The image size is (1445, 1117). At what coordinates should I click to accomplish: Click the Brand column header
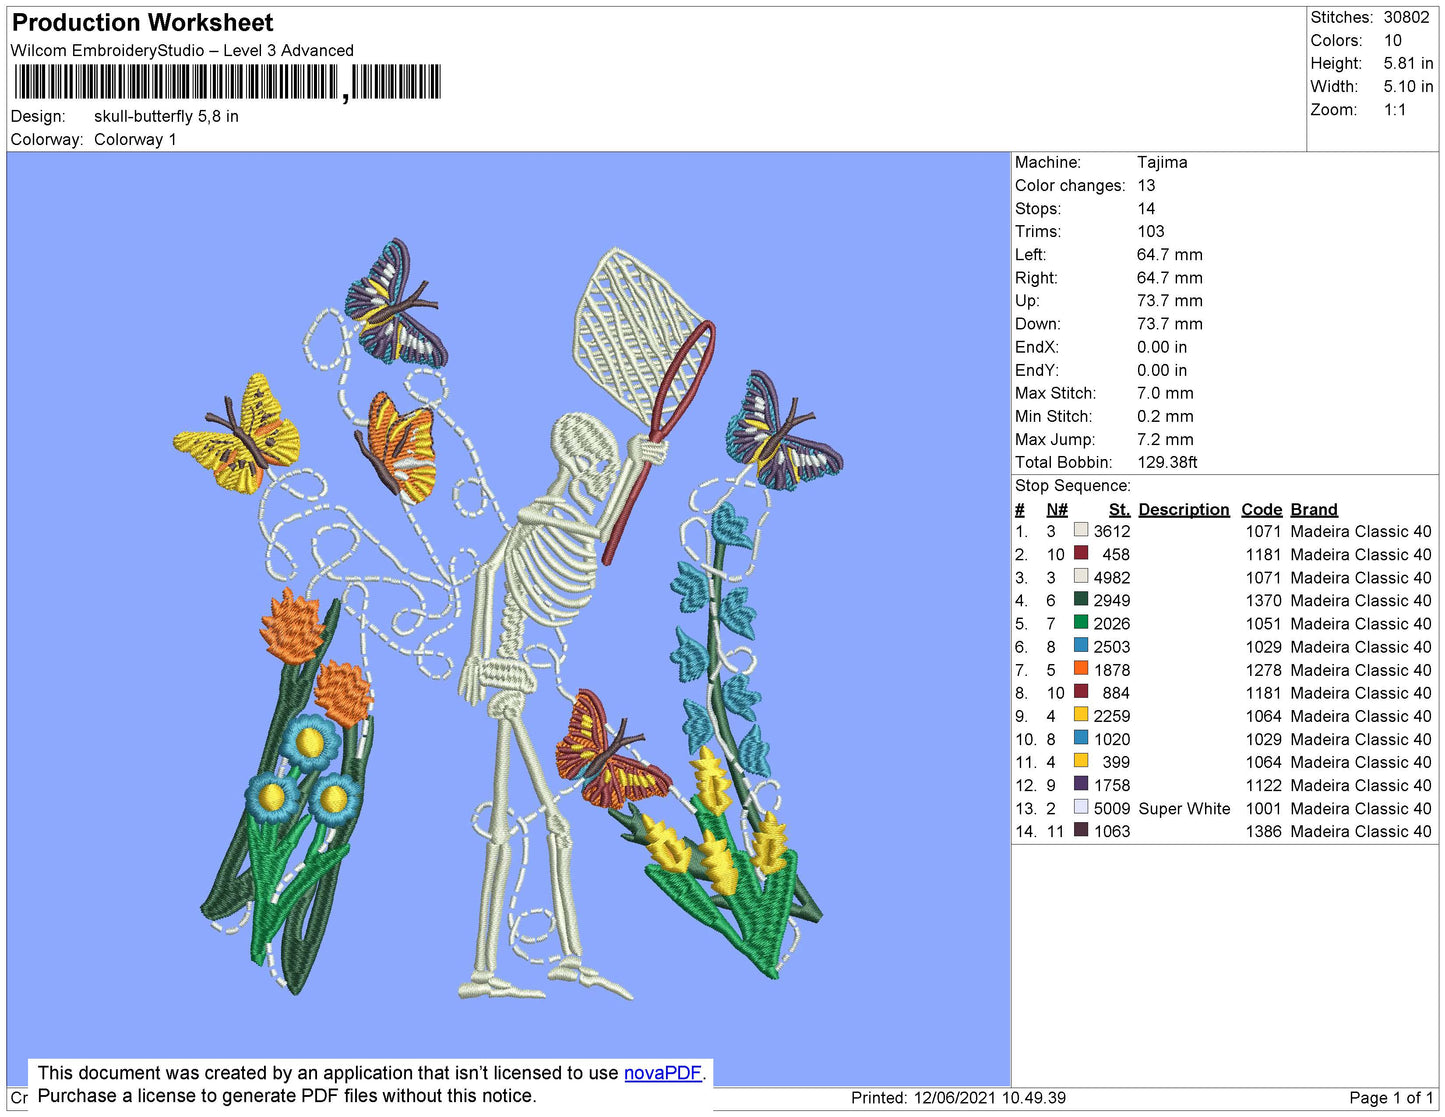click(x=1314, y=509)
